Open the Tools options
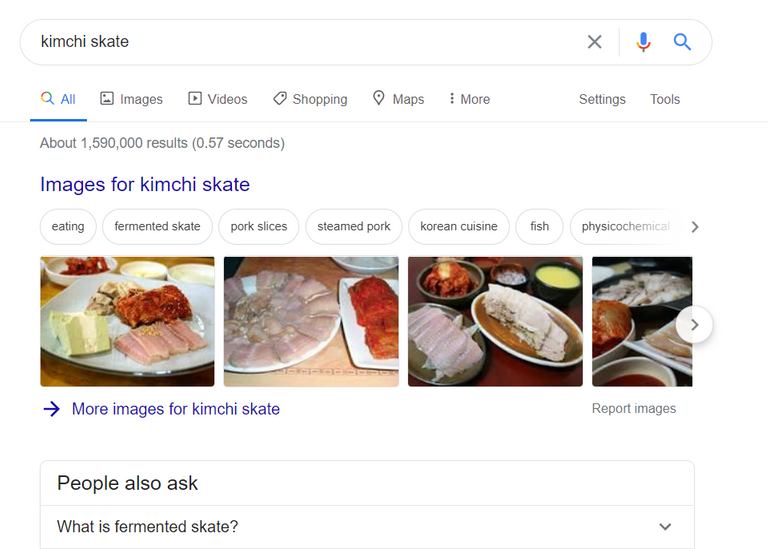Viewport: 768px width, 549px height. (x=665, y=99)
